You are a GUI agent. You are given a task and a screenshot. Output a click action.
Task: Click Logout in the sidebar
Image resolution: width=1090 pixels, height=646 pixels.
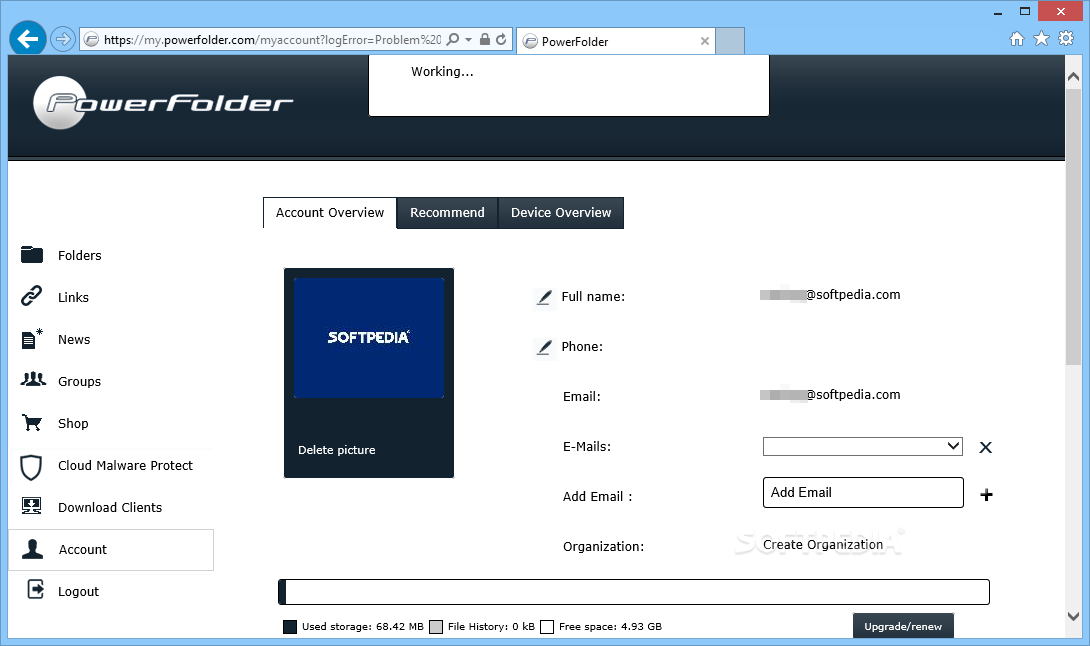[78, 592]
